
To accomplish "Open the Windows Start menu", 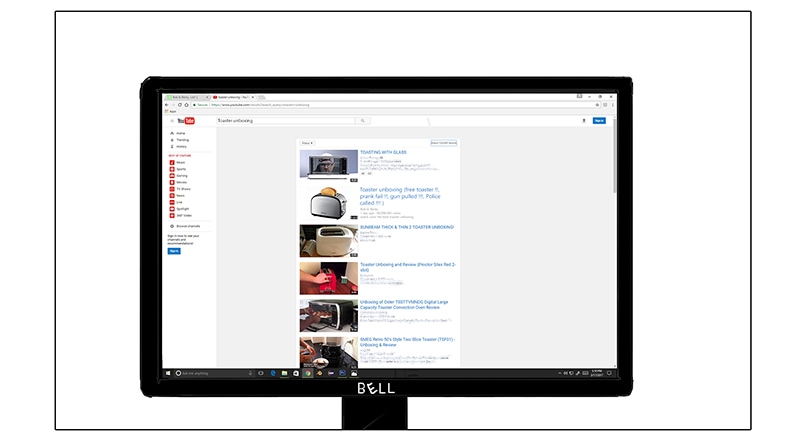I will click(x=168, y=372).
